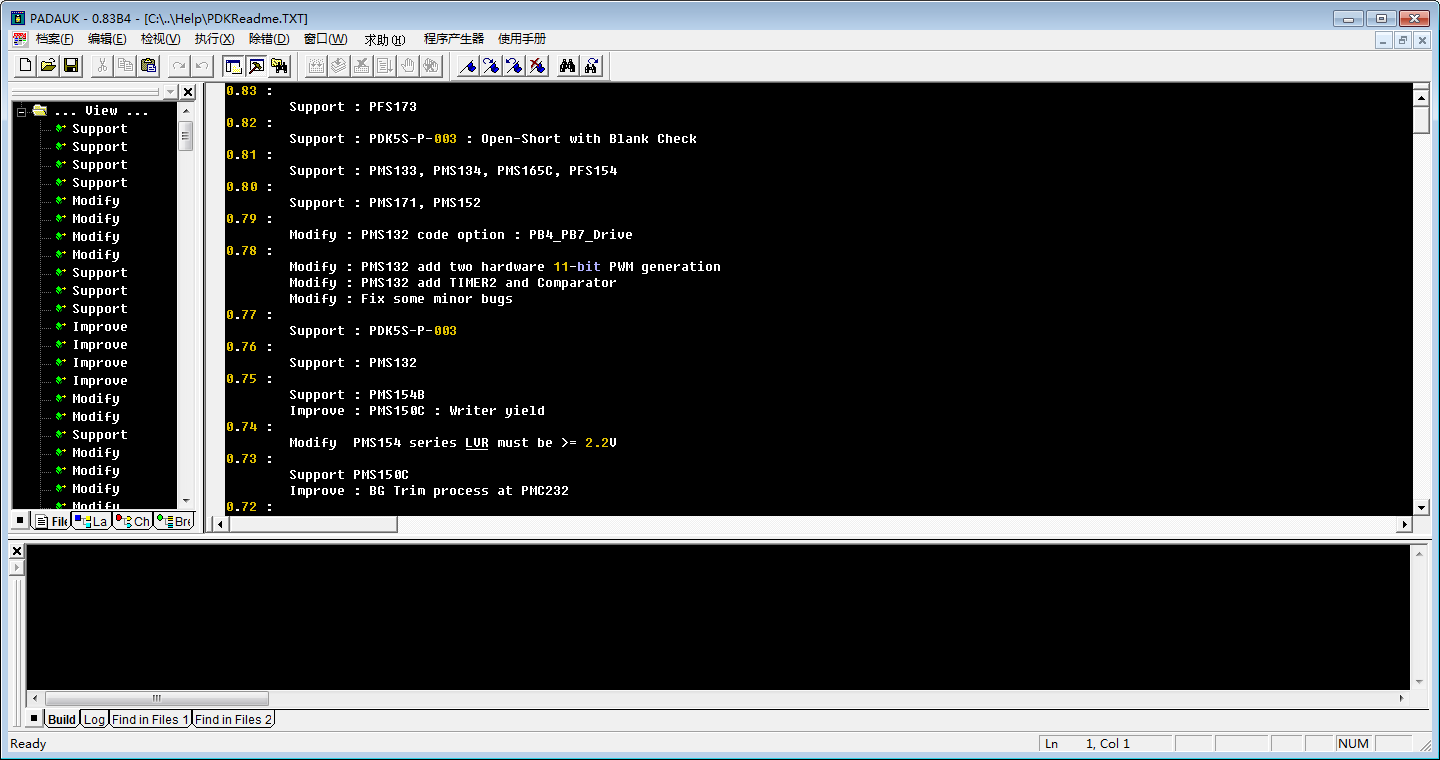Image resolution: width=1440 pixels, height=760 pixels.
Task: Click the tree panel scroll-down arrow
Action: (x=185, y=501)
